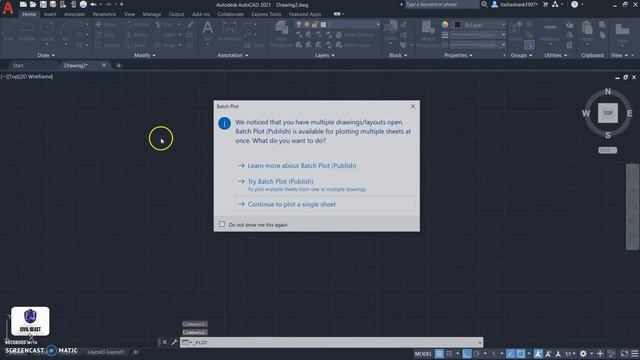
Task: Click Match Properties icon
Action: (x=428, y=33)
